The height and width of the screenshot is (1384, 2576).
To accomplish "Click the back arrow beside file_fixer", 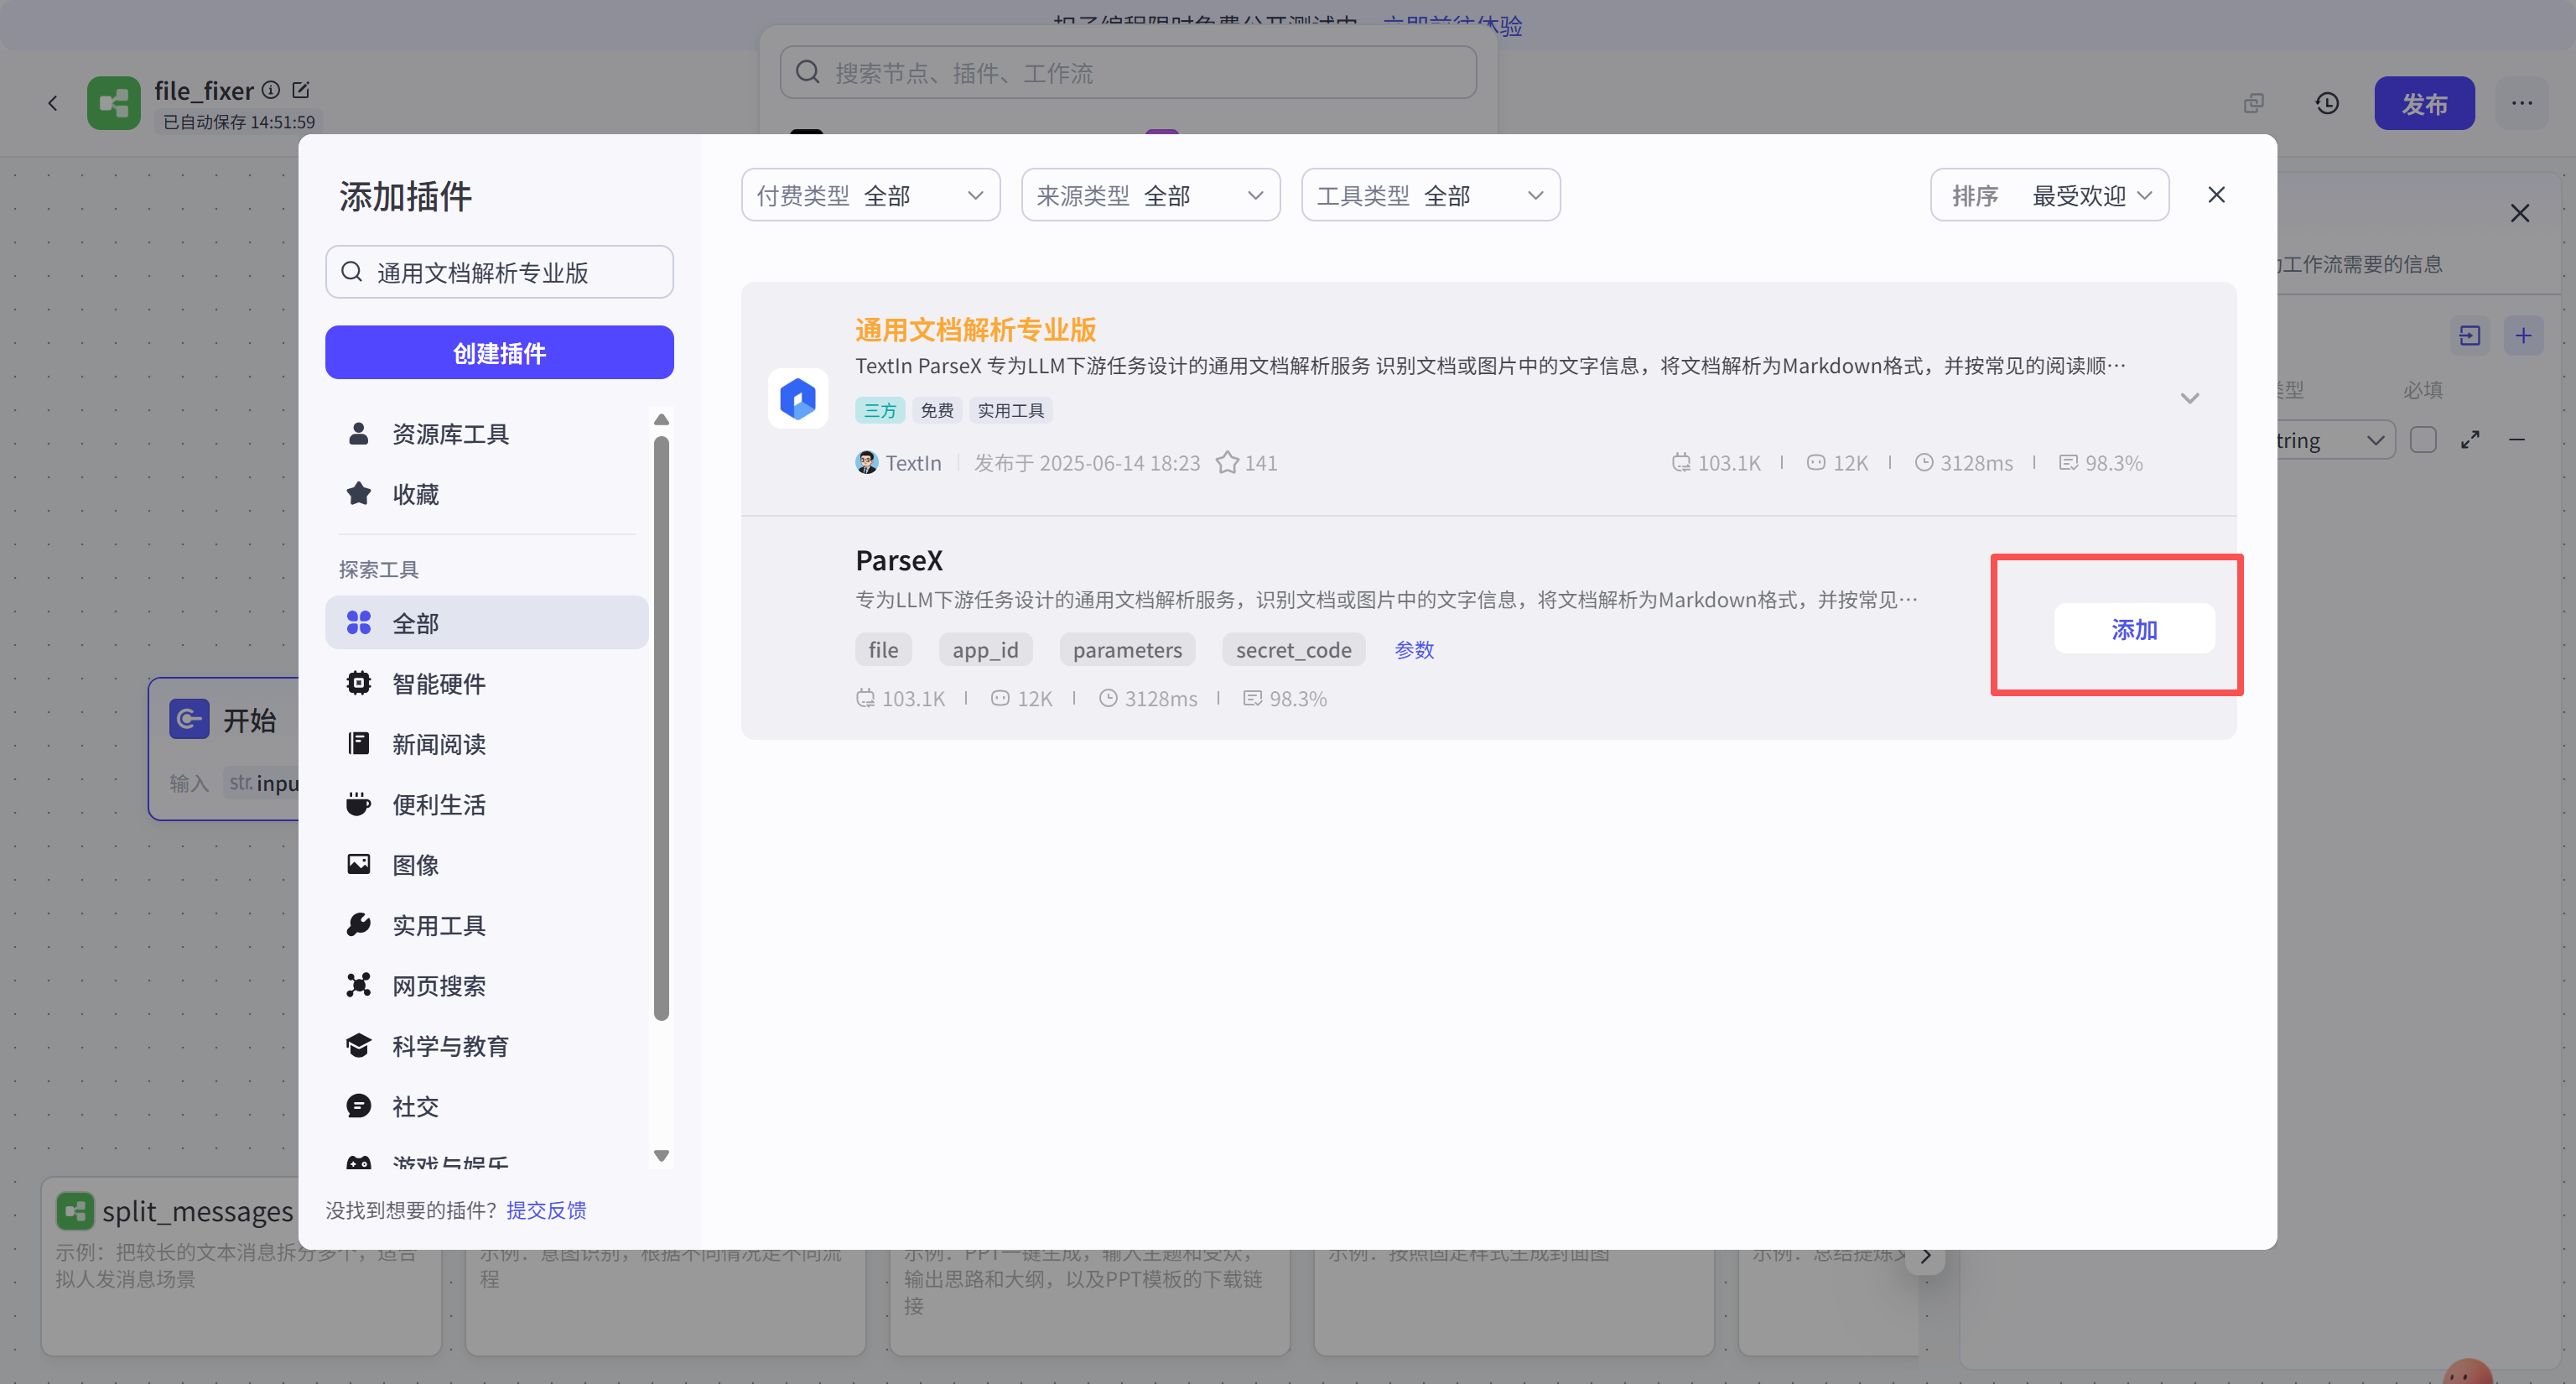I will [53, 103].
